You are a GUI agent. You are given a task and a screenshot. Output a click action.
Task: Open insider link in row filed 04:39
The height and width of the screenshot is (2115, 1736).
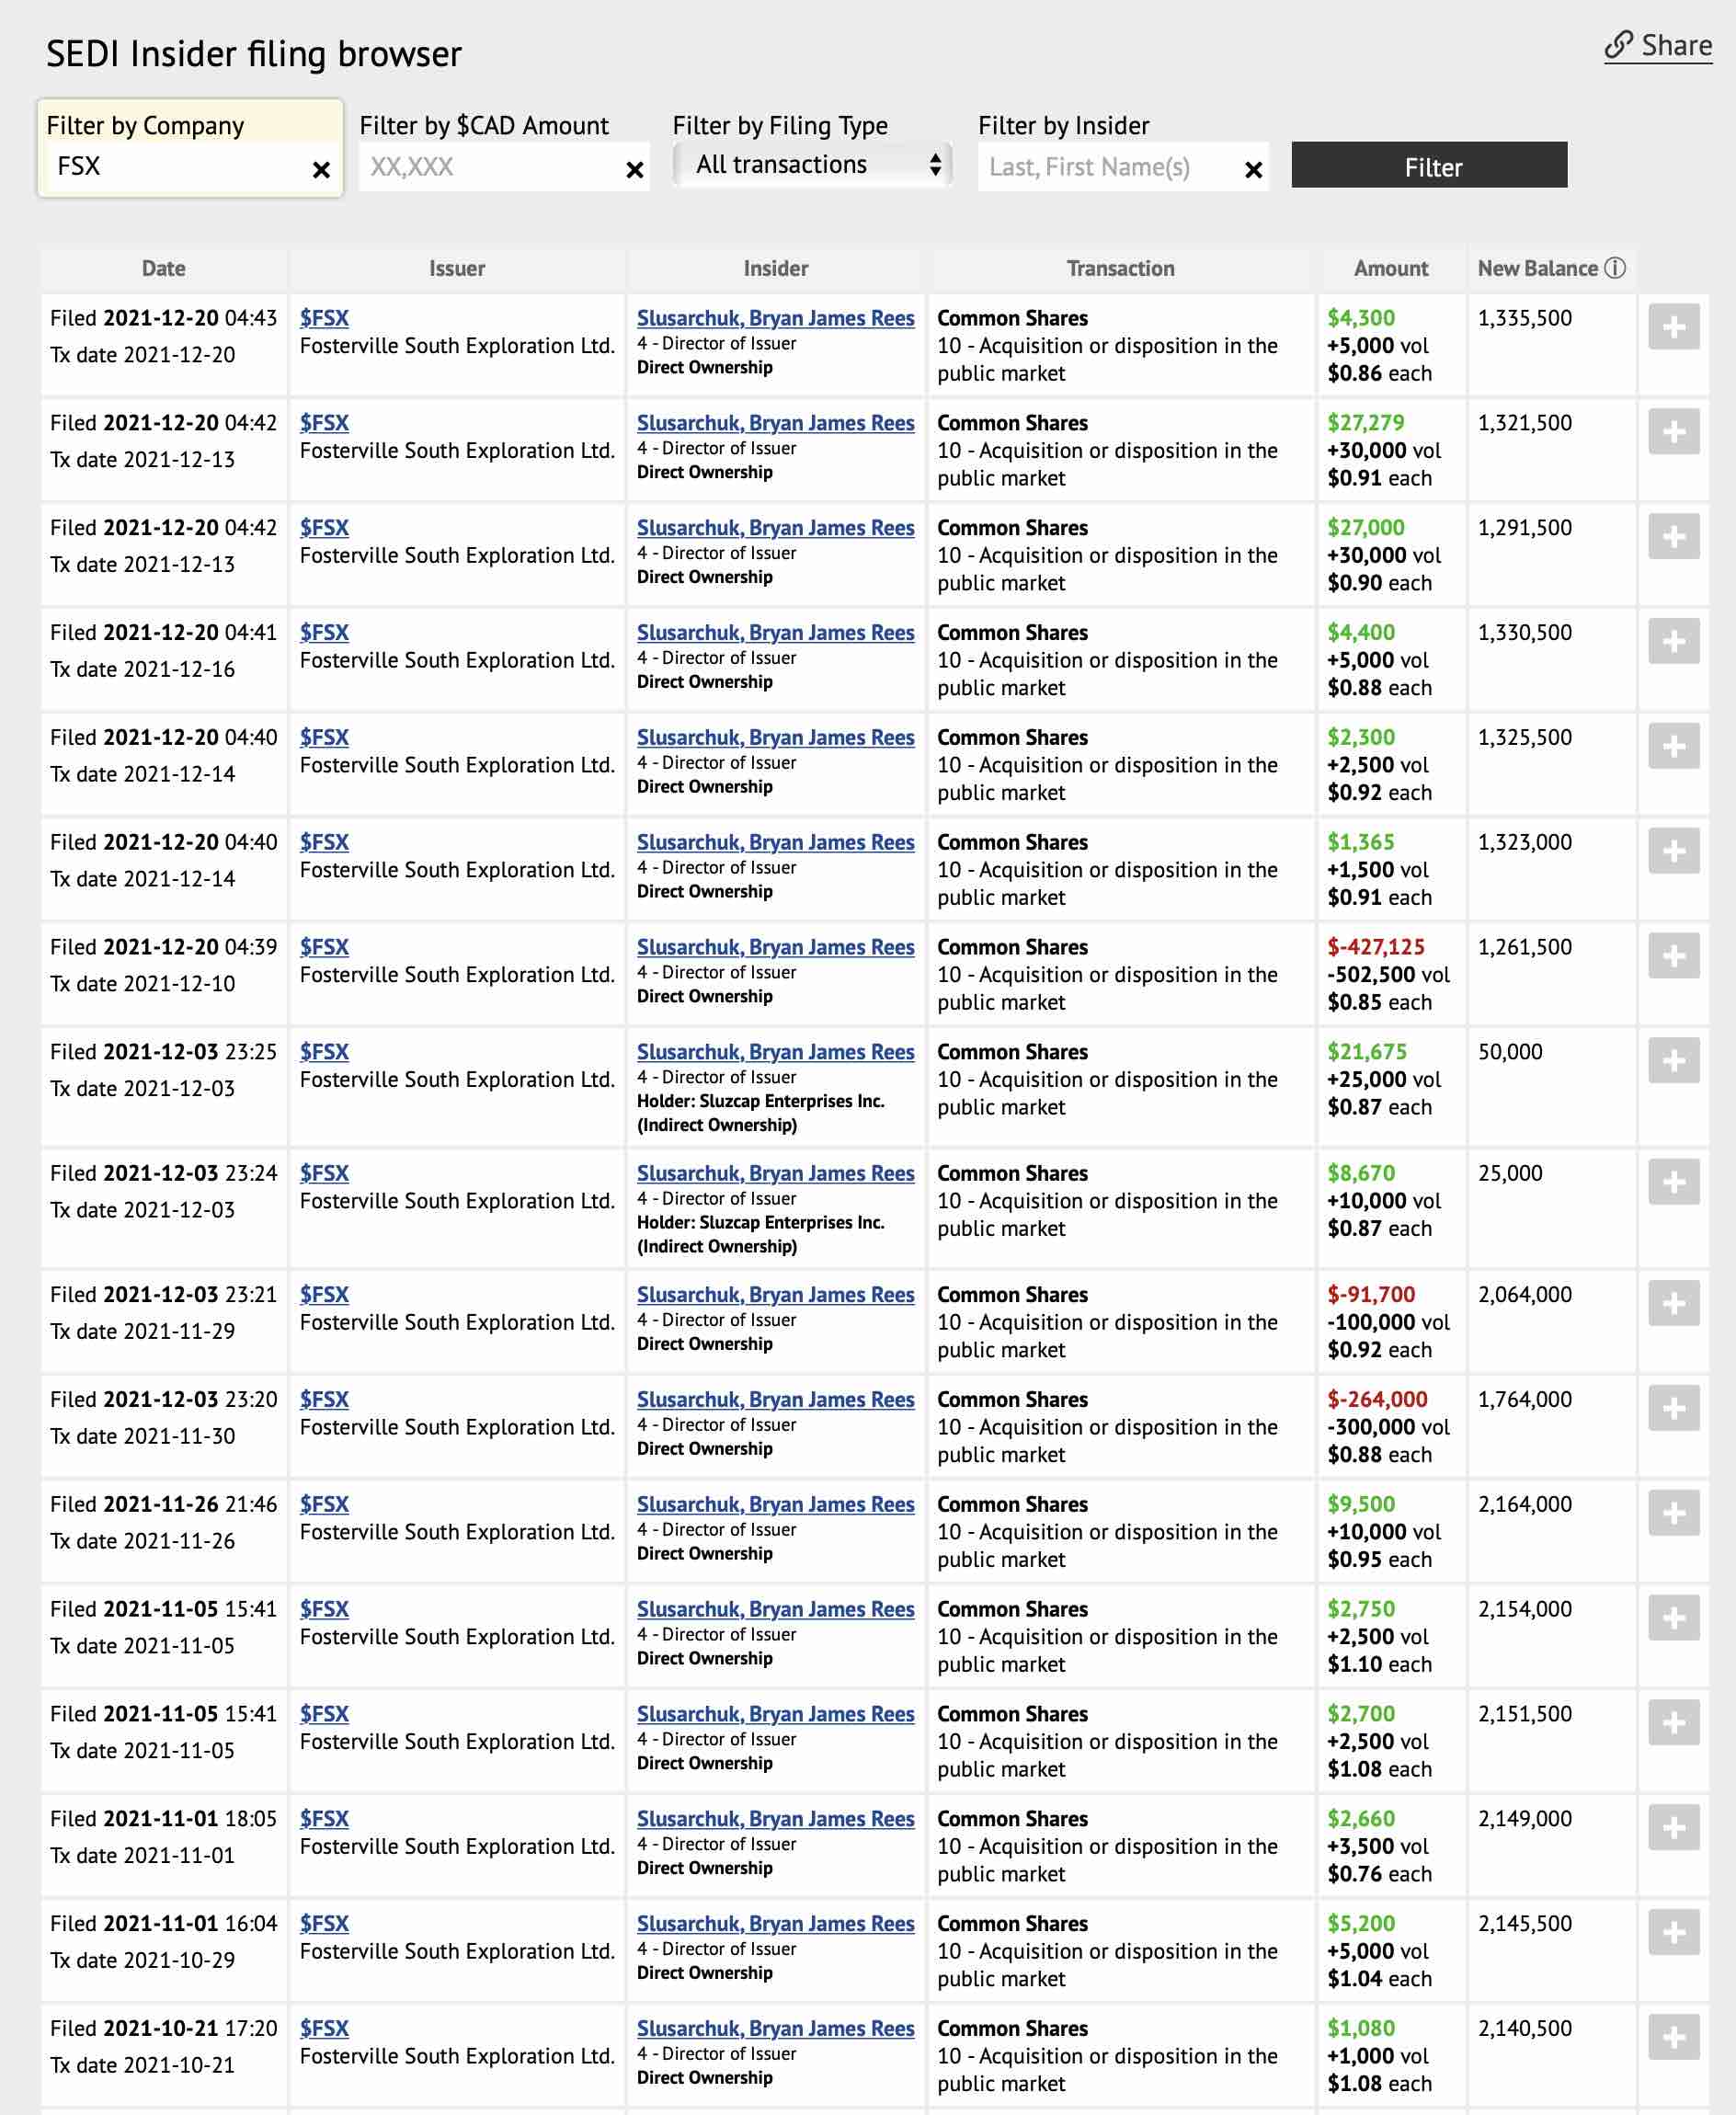point(775,947)
